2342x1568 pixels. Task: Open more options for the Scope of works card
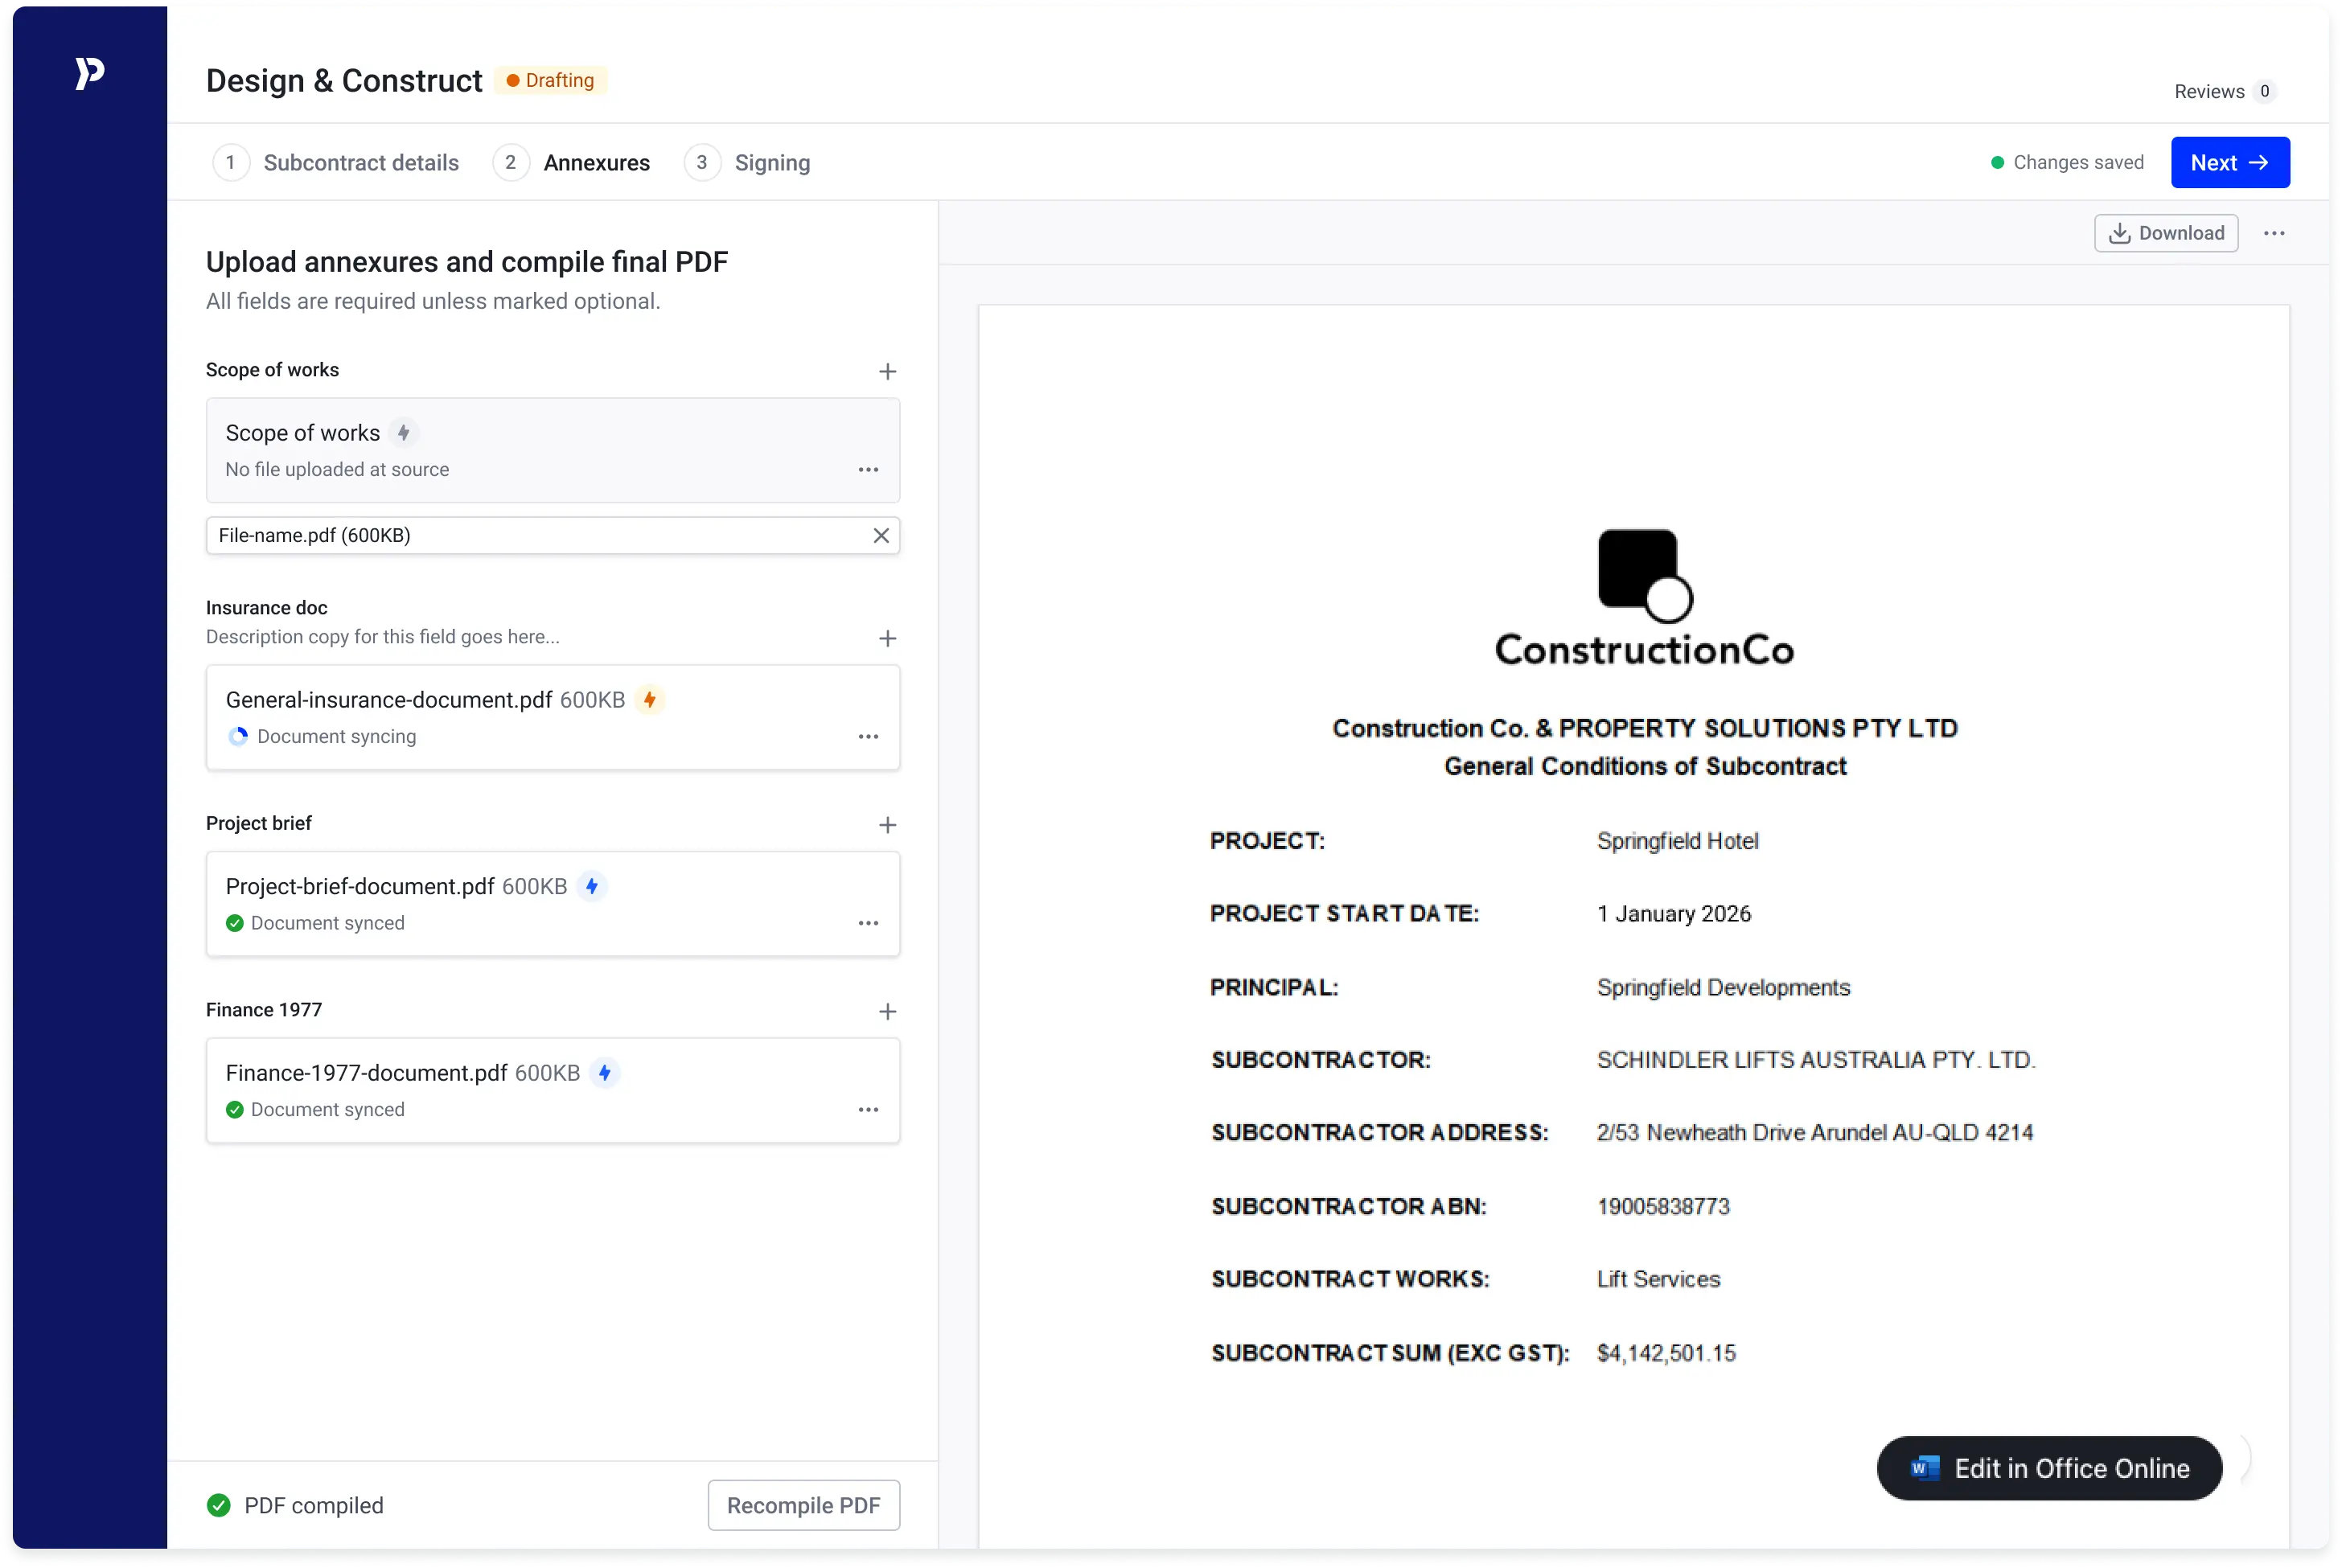tap(868, 470)
